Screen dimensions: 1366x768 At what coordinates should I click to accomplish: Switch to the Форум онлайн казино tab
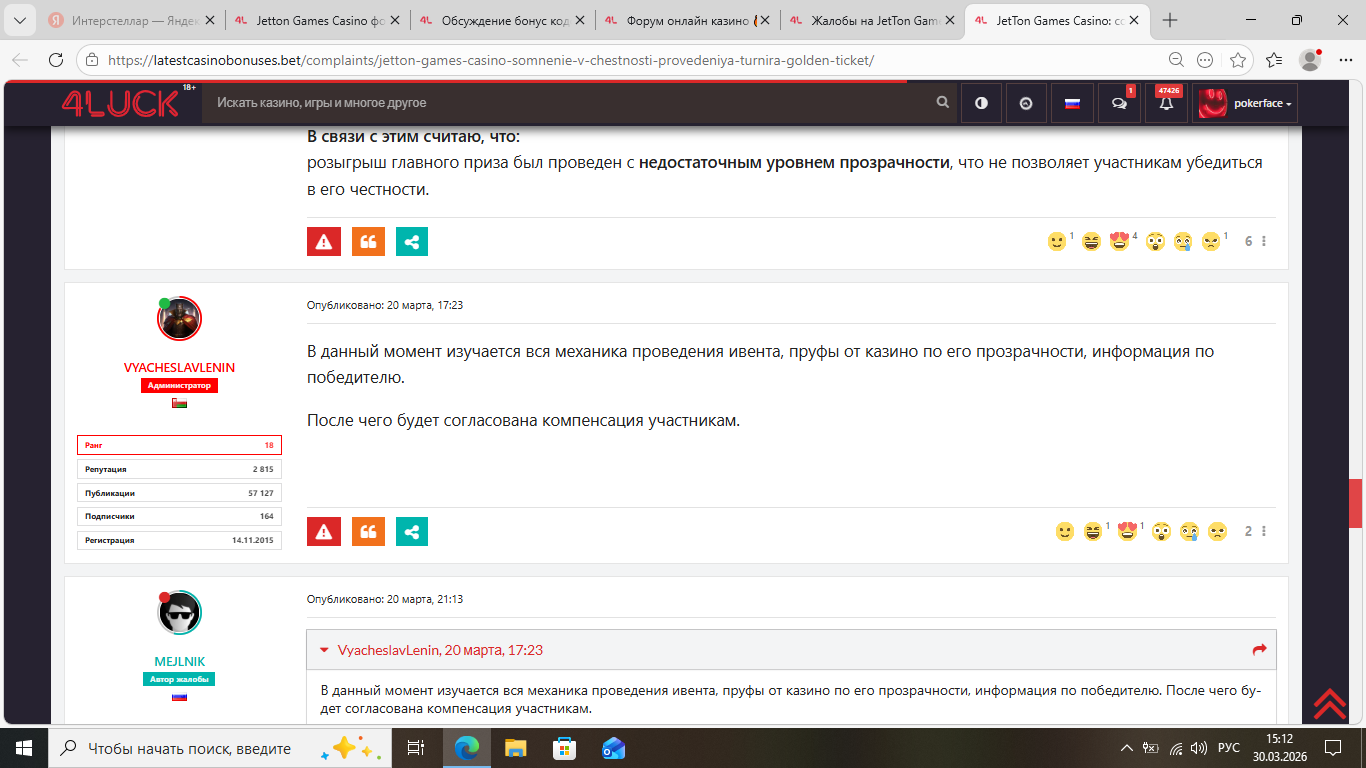coord(680,20)
